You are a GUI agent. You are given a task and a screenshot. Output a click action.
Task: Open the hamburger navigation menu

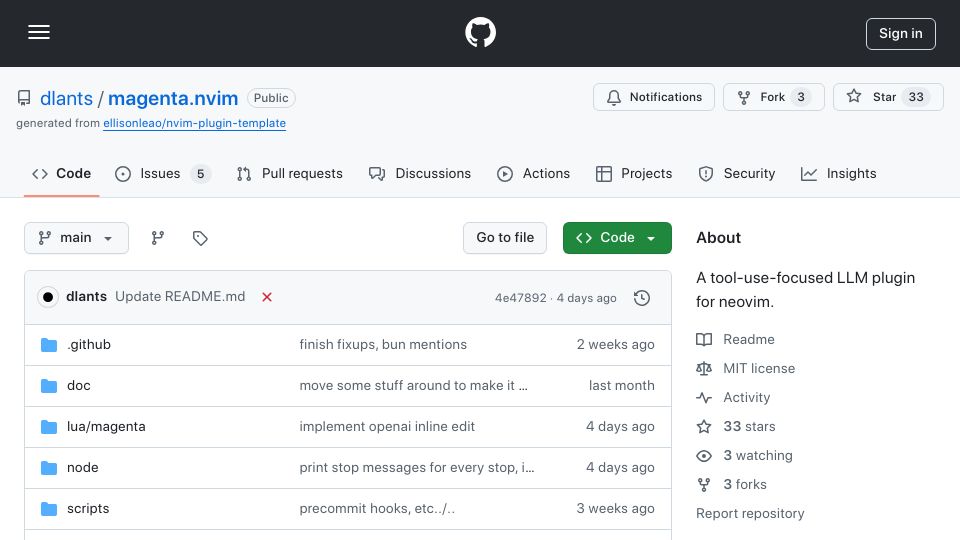pos(39,32)
